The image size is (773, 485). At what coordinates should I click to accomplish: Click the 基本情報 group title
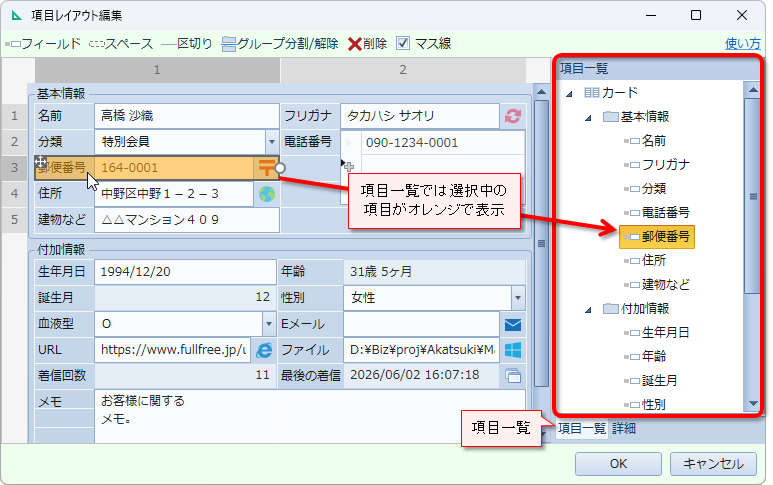[x=61, y=94]
